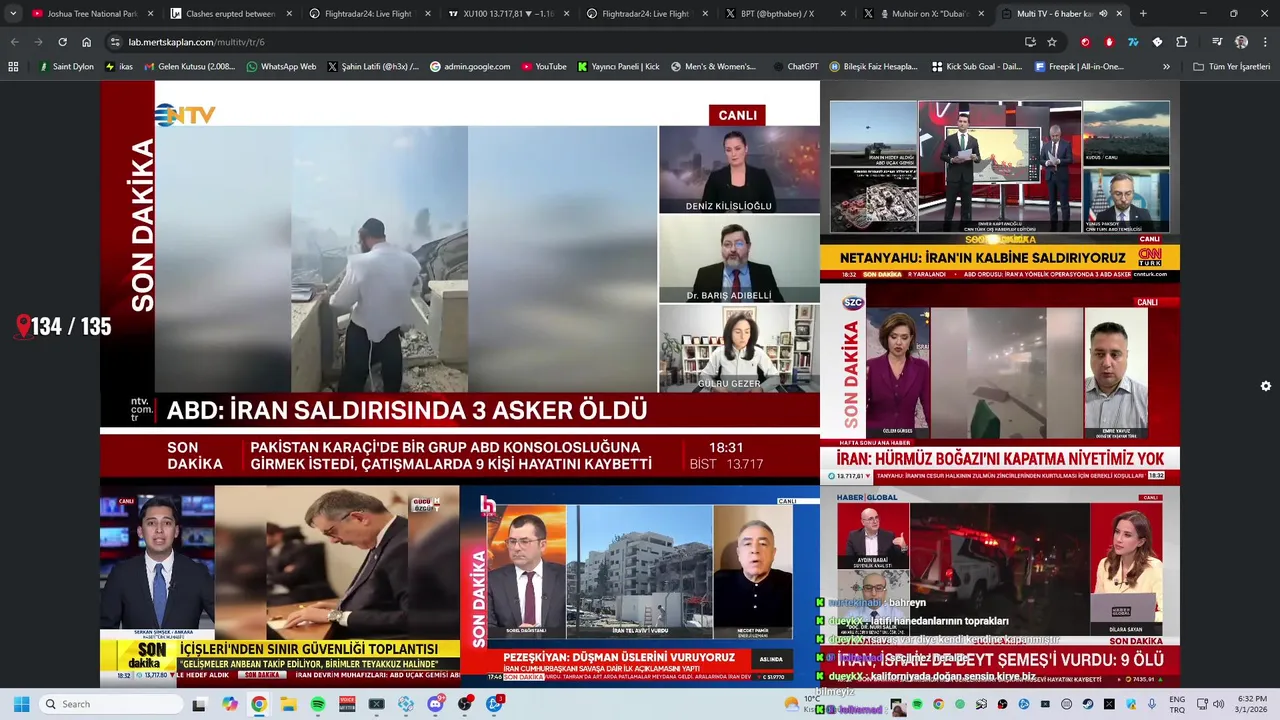The height and width of the screenshot is (720, 1280).
Task: Go back to the previous page
Action: [x=14, y=42]
